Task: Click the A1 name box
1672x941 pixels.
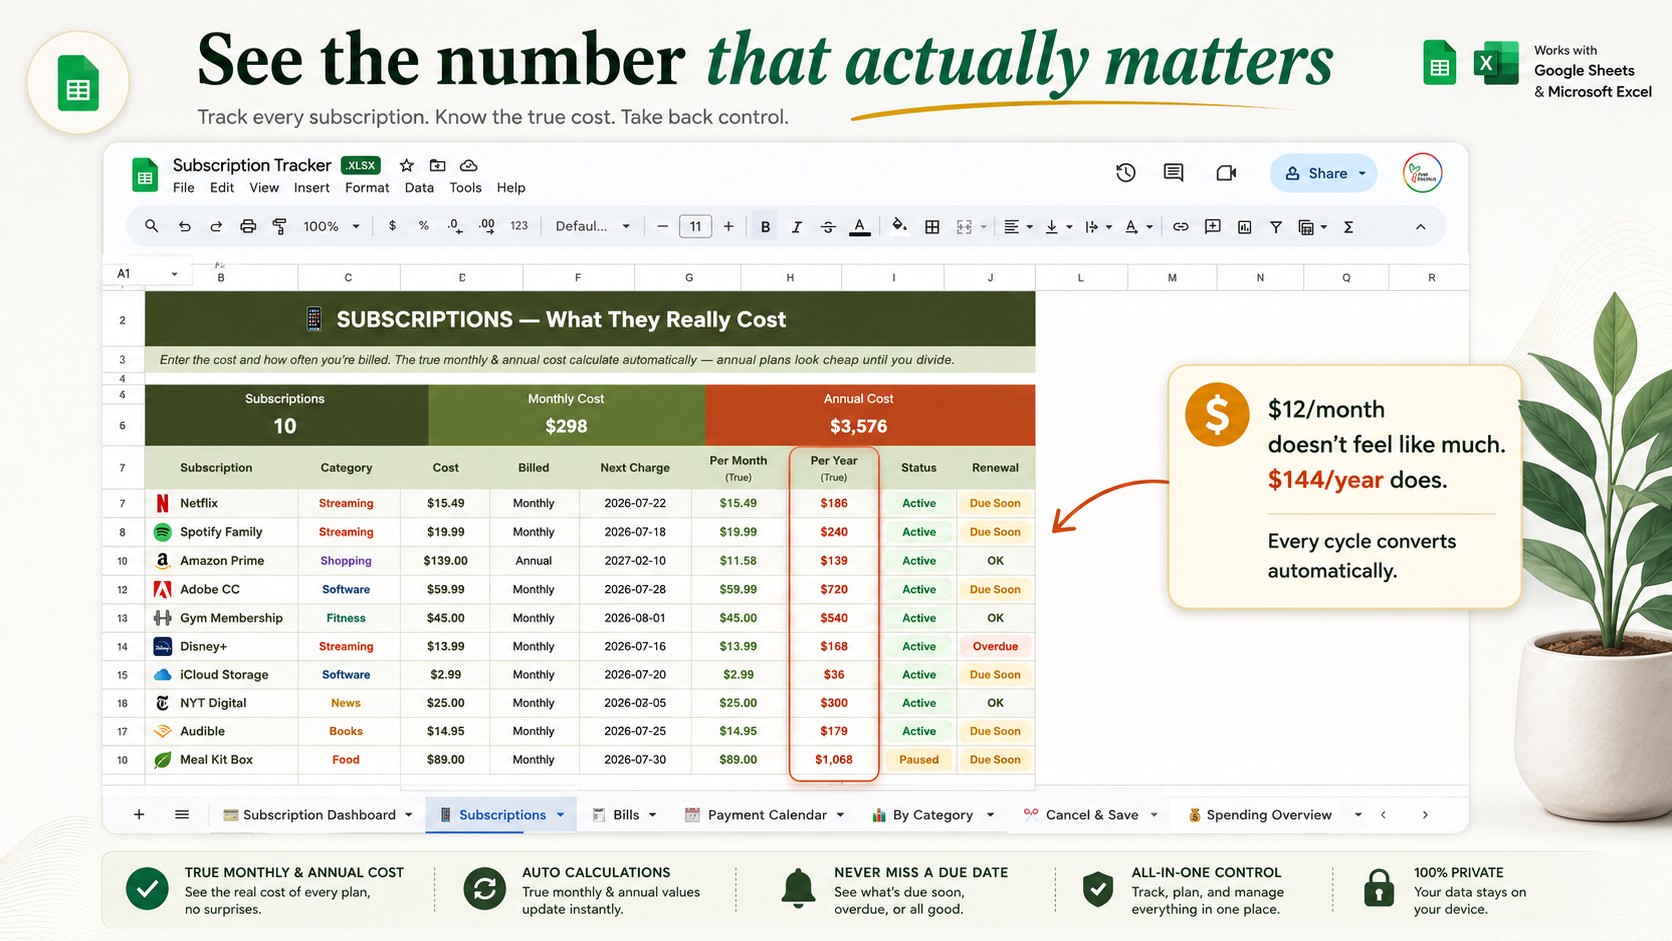Action: pyautogui.click(x=147, y=274)
